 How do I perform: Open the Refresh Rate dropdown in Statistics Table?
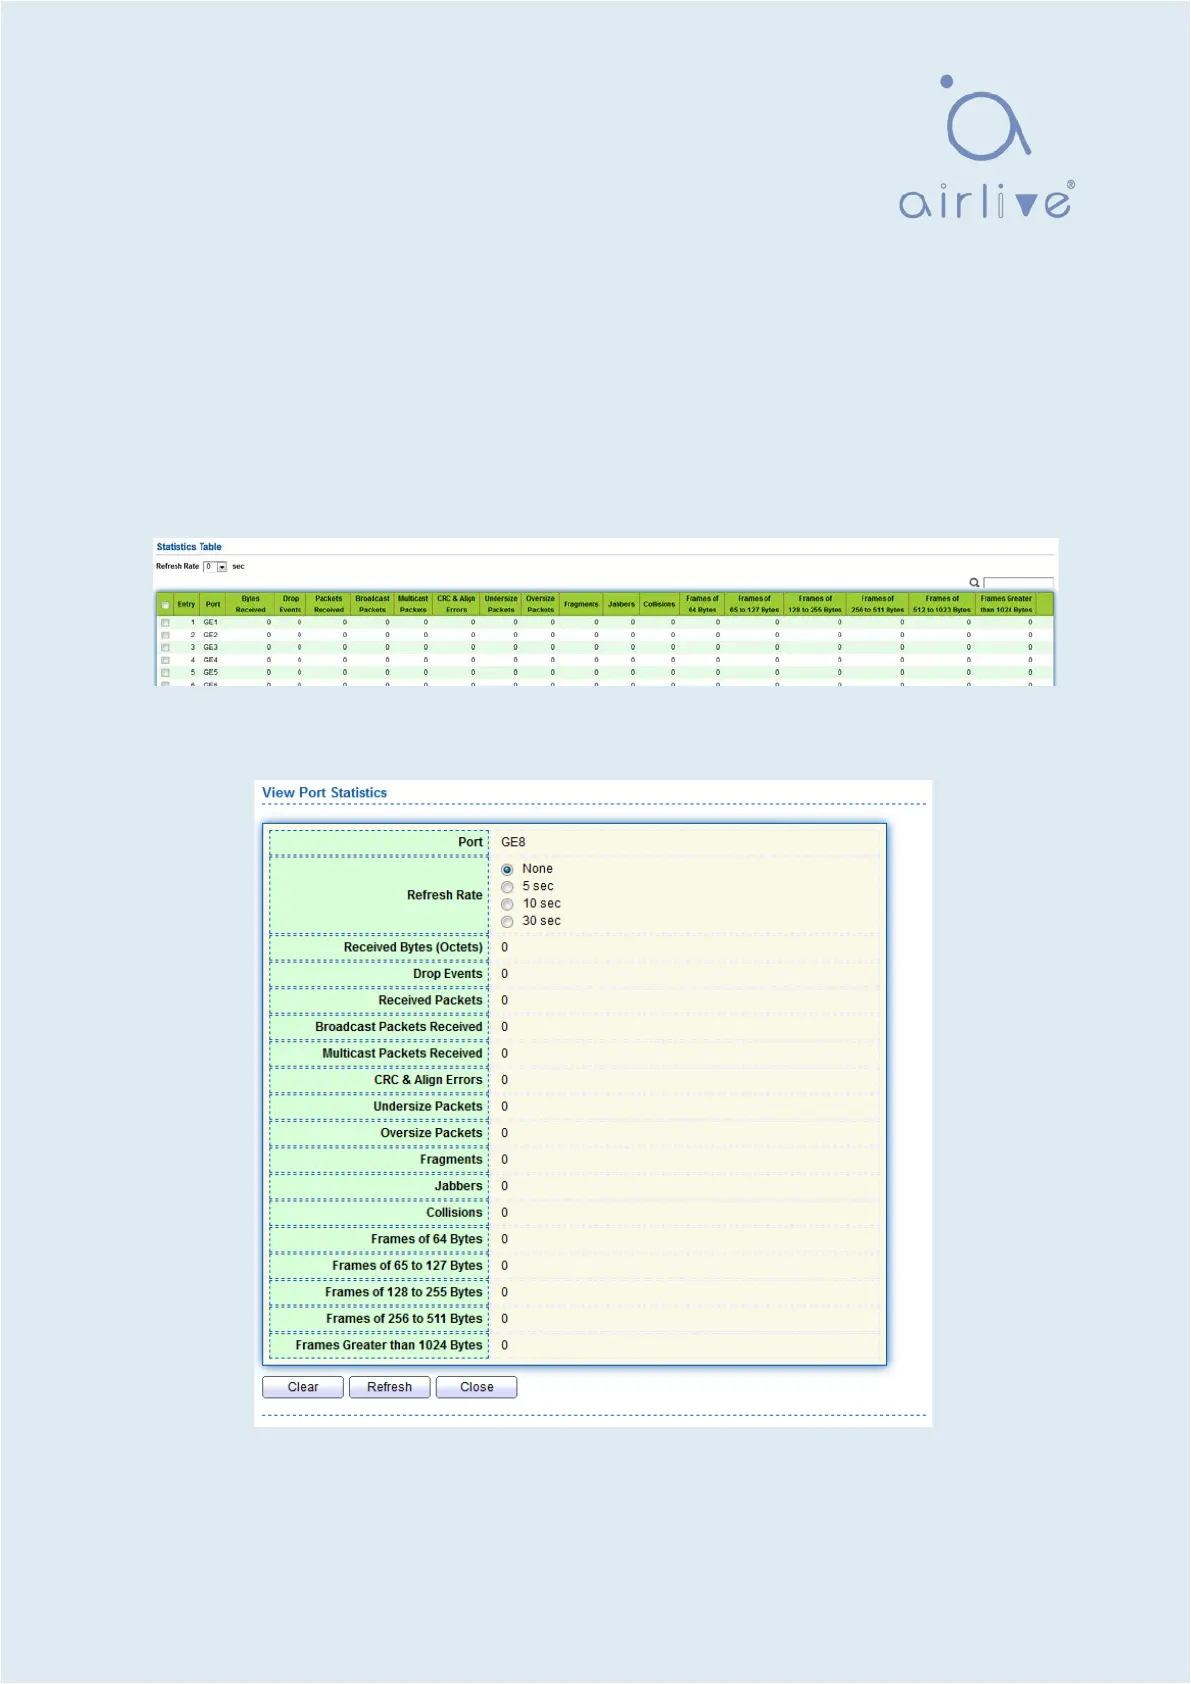point(221,567)
